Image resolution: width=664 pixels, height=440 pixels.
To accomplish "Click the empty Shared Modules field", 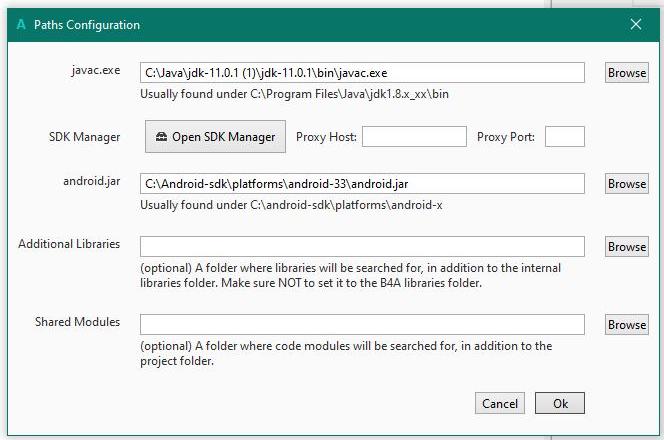I will click(362, 325).
